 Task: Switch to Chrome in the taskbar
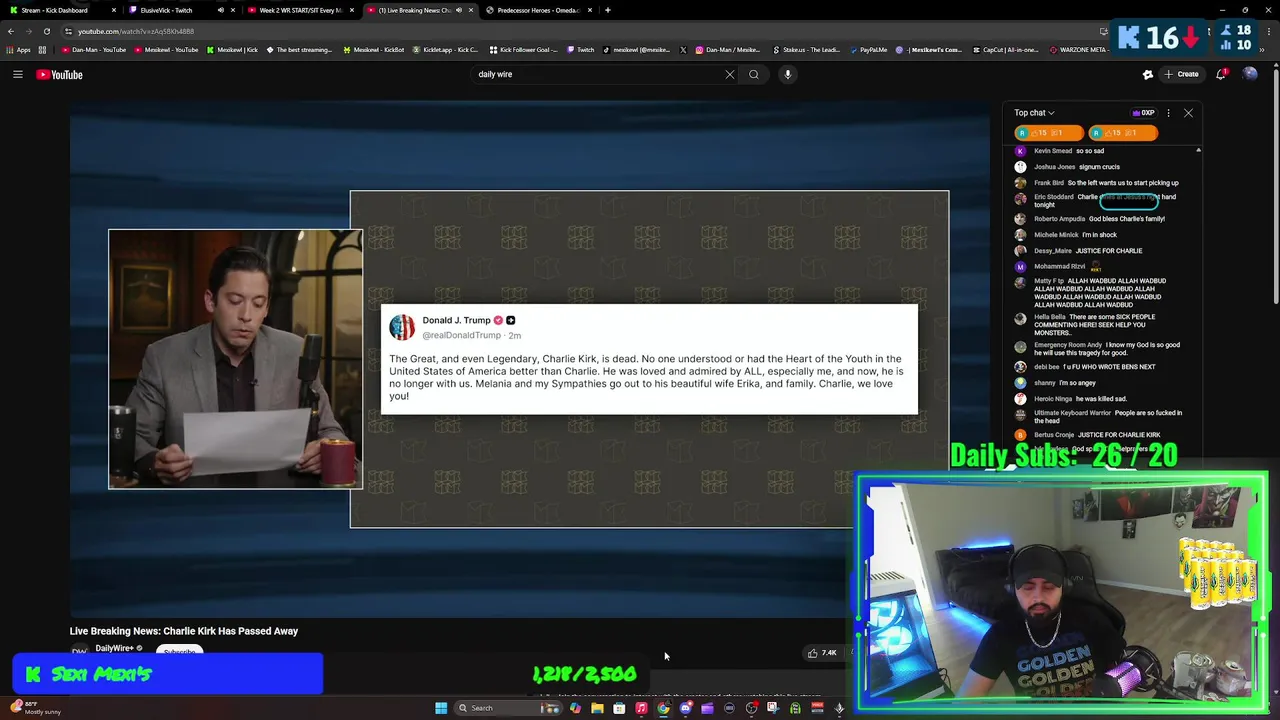[x=663, y=708]
